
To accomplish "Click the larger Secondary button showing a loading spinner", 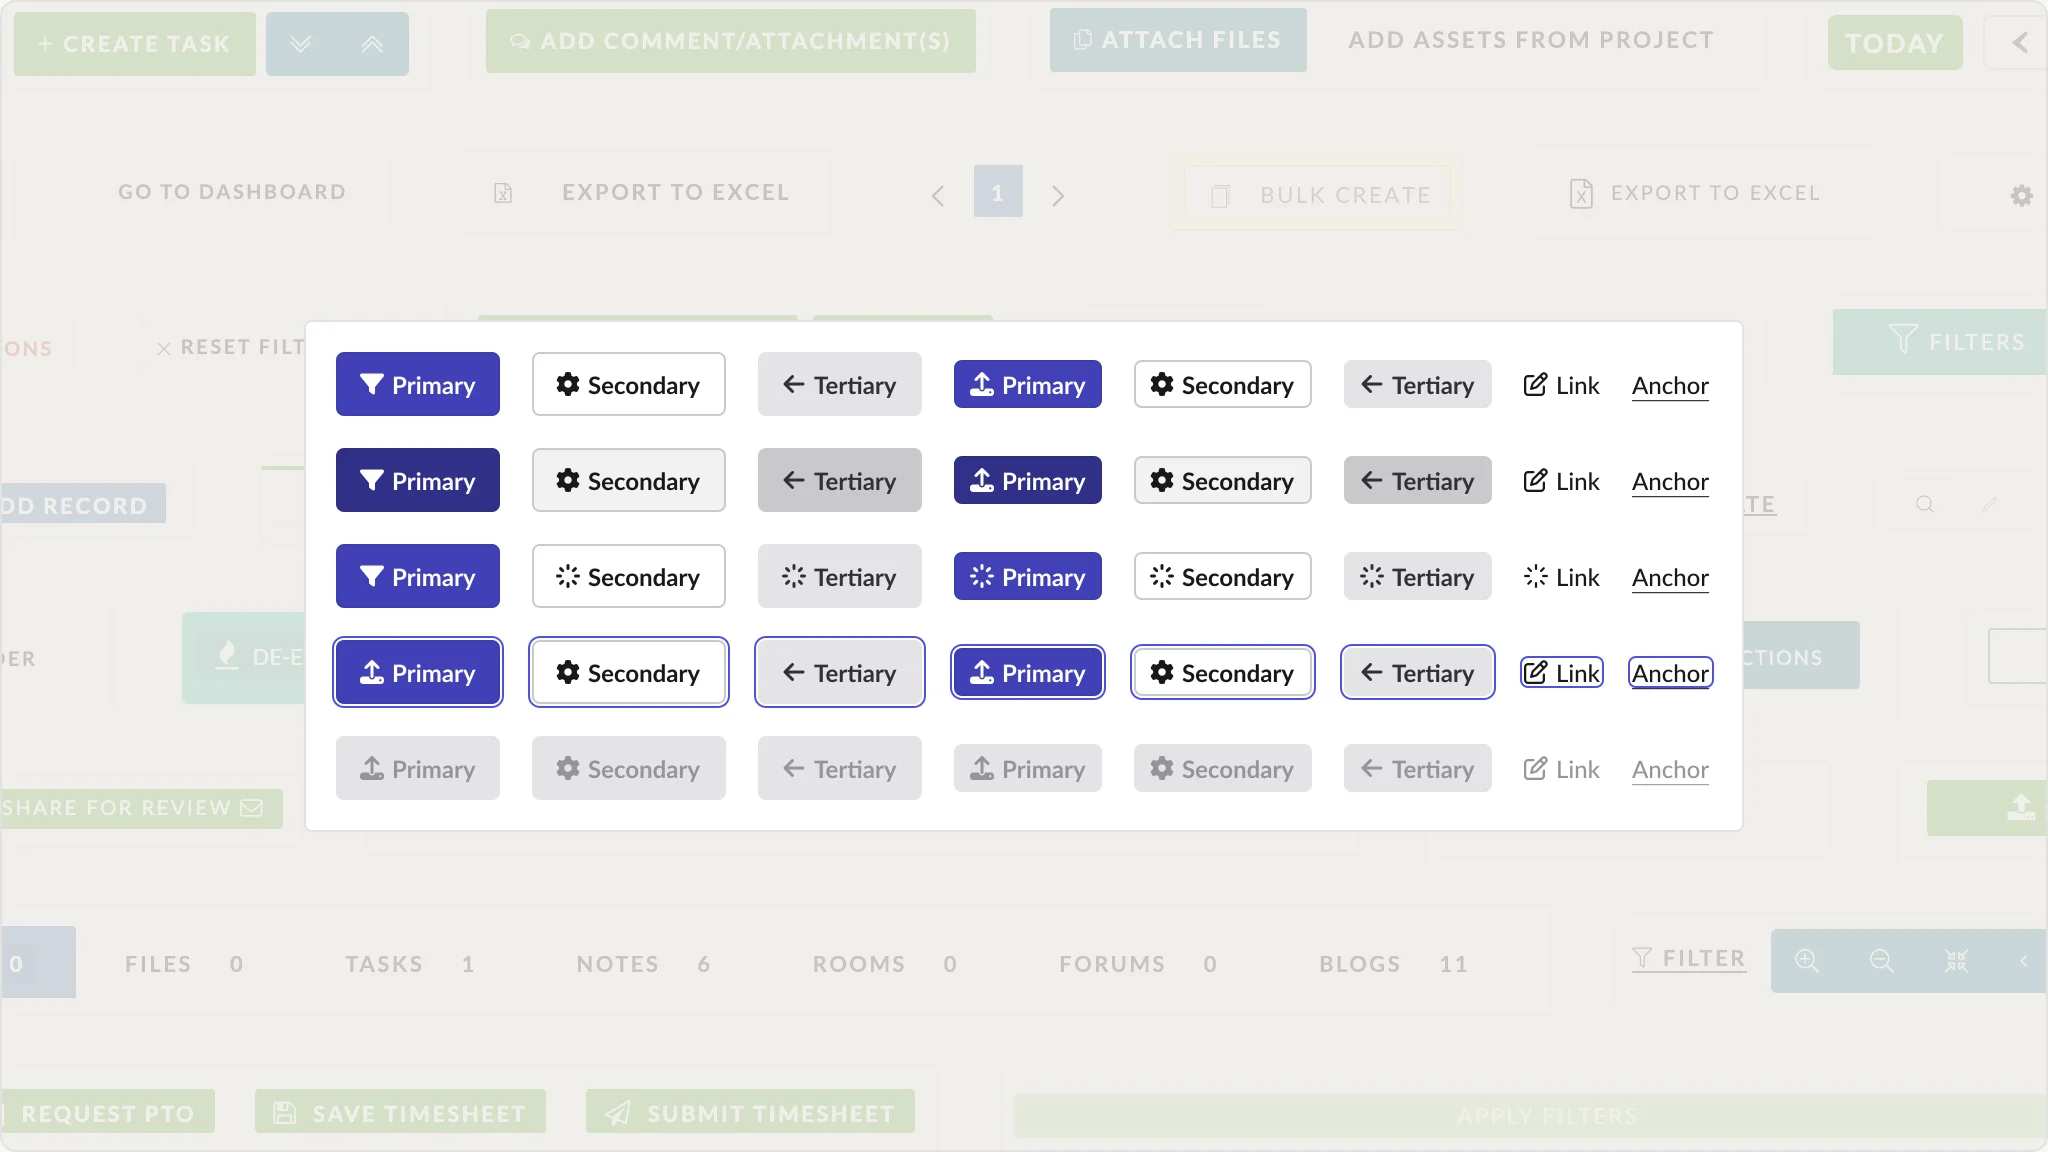I will tap(629, 576).
